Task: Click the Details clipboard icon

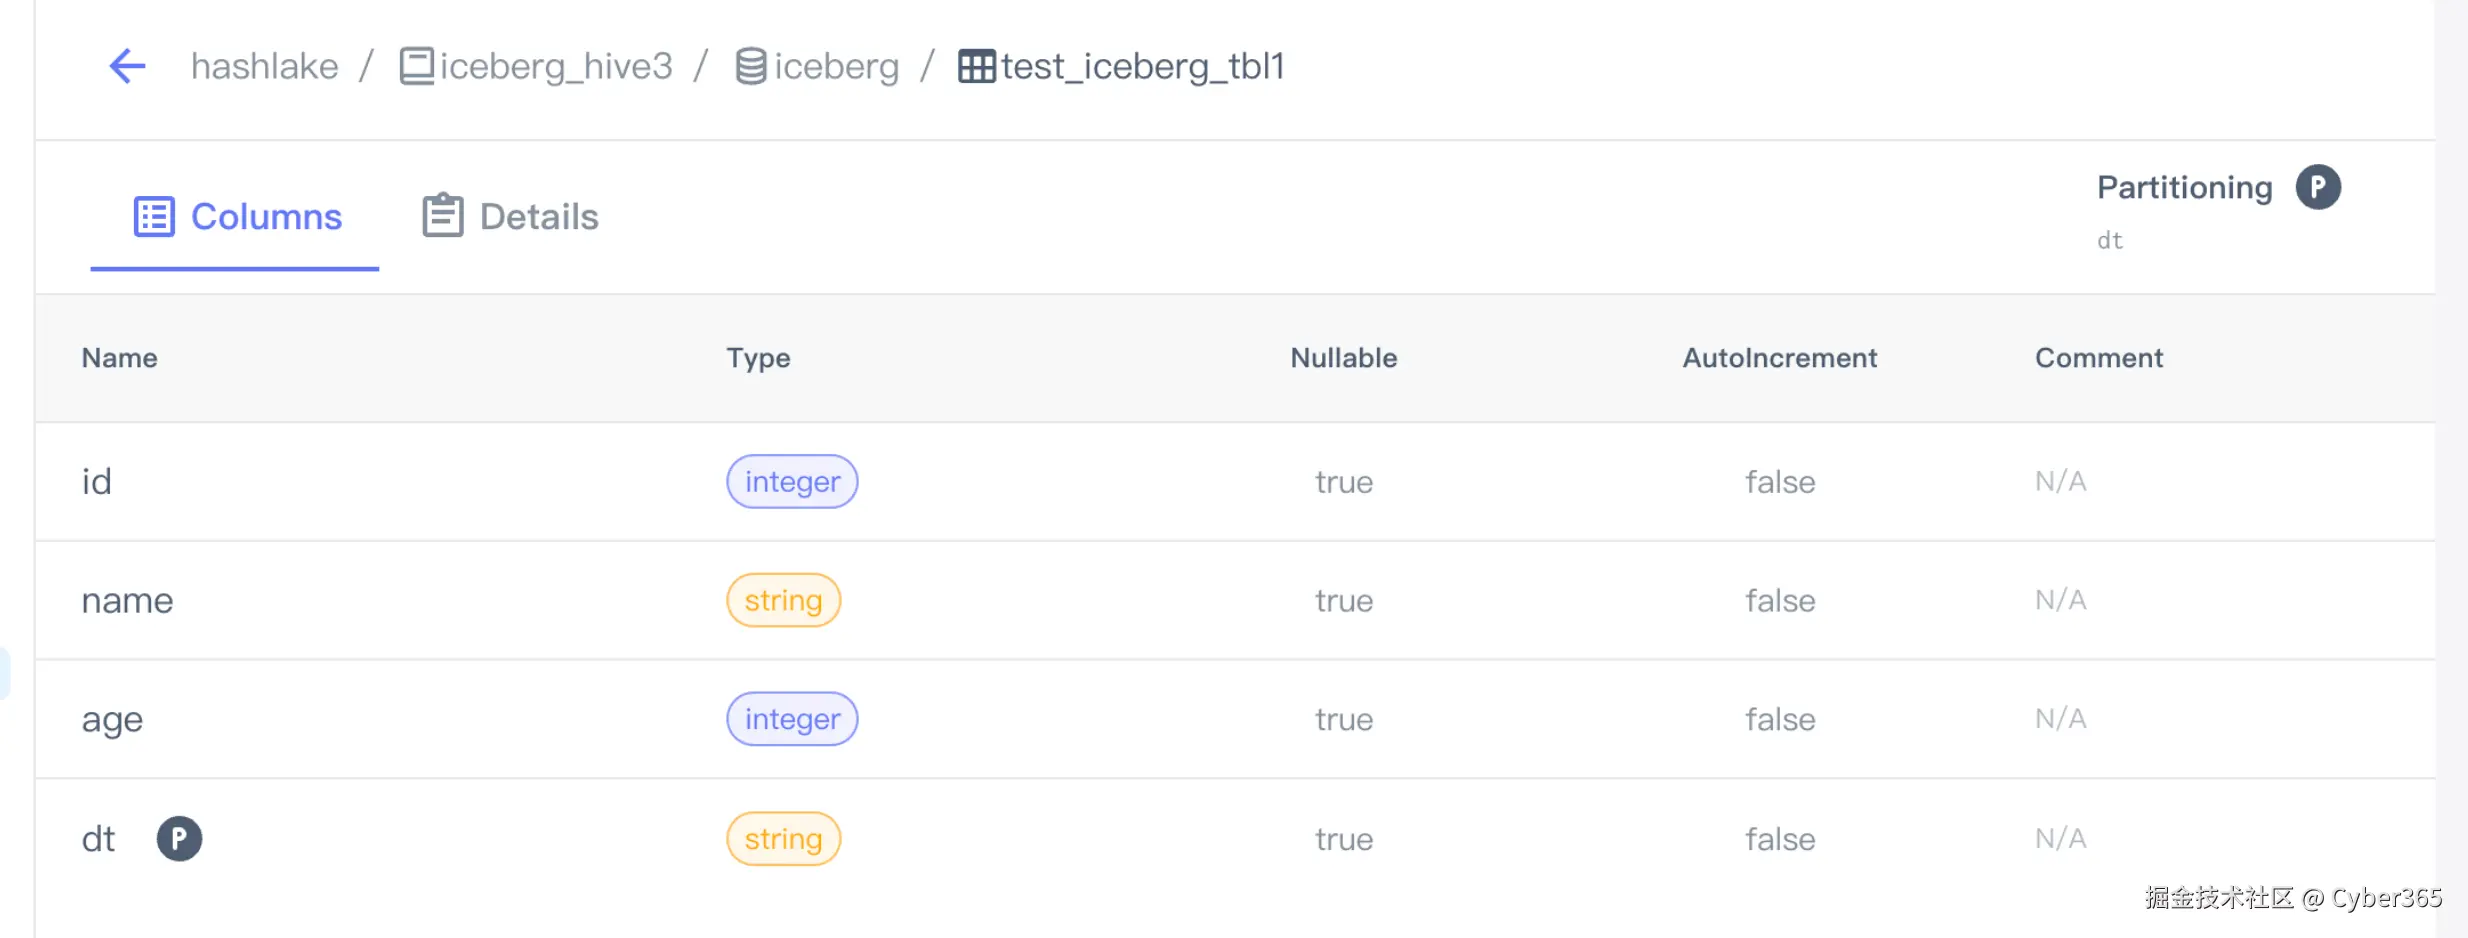Action: tap(443, 216)
